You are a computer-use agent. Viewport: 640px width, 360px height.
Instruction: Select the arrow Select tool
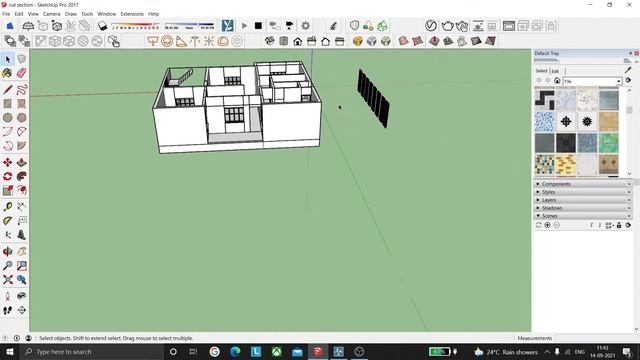coord(8,60)
